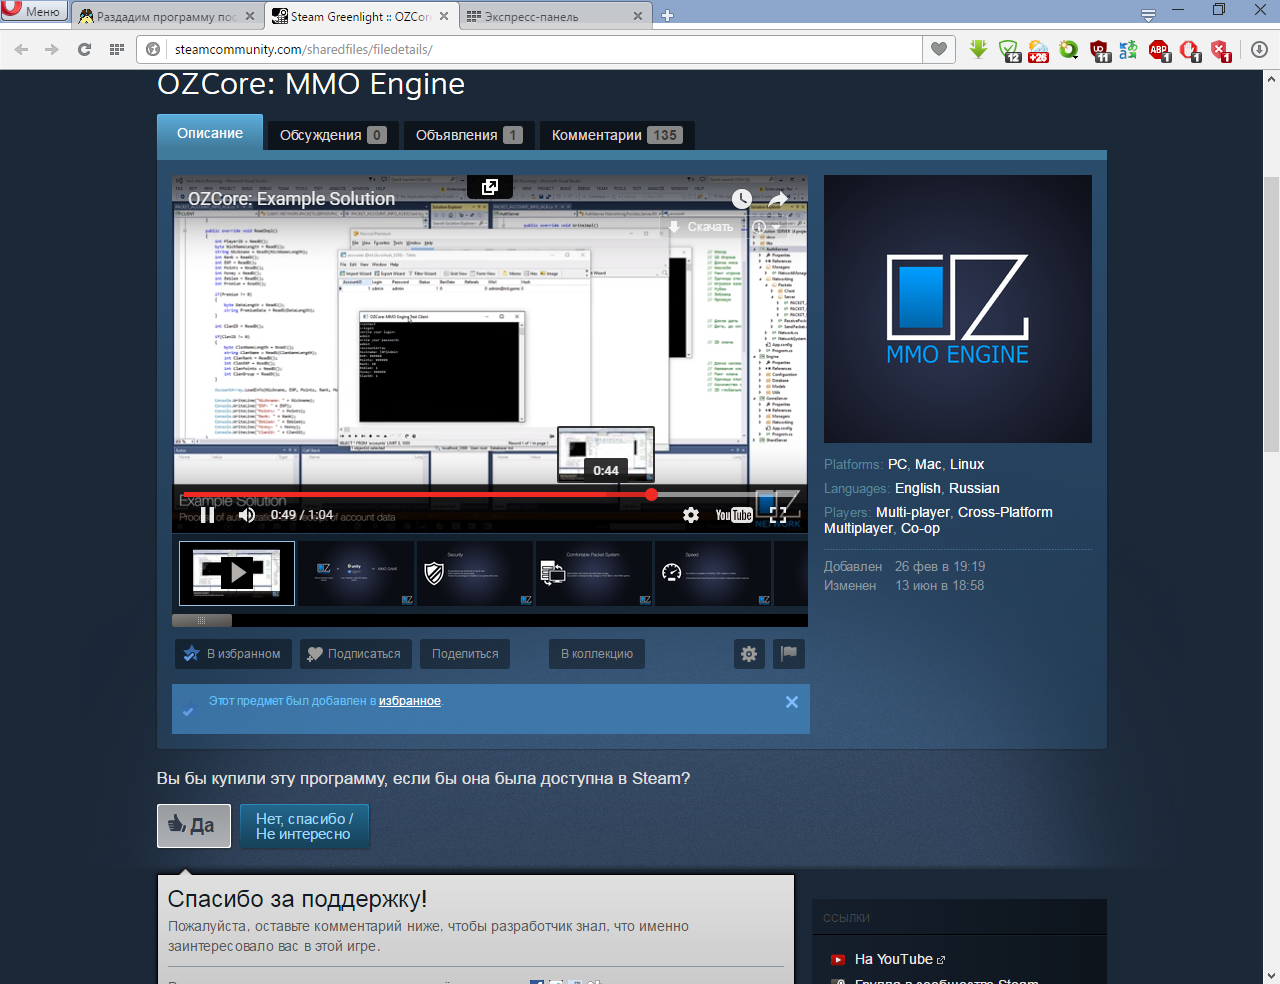Open the item settings gear button
Screen dimensions: 1280x984
pyautogui.click(x=749, y=654)
